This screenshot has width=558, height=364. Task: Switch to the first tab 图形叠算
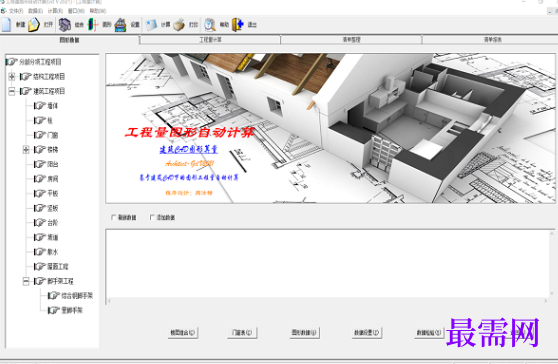click(x=69, y=40)
